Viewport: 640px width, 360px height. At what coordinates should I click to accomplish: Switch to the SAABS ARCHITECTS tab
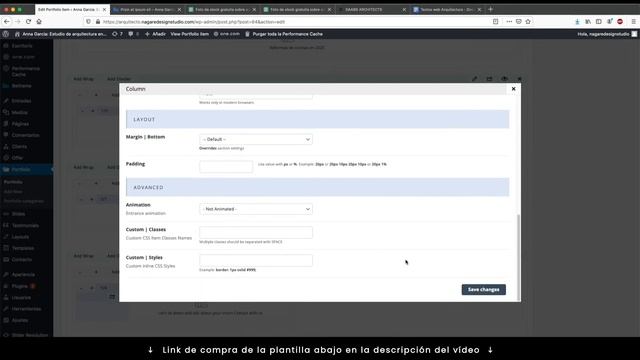372,9
